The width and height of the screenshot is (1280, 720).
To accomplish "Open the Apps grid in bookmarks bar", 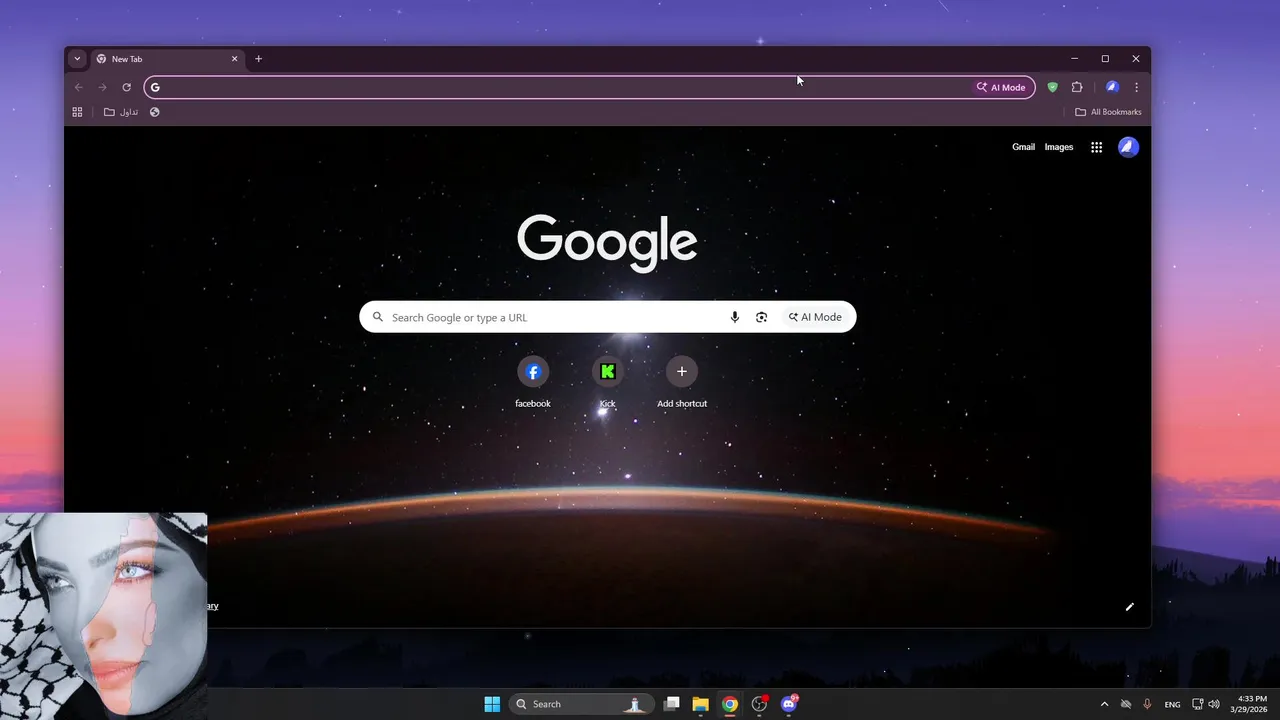I will coord(77,112).
